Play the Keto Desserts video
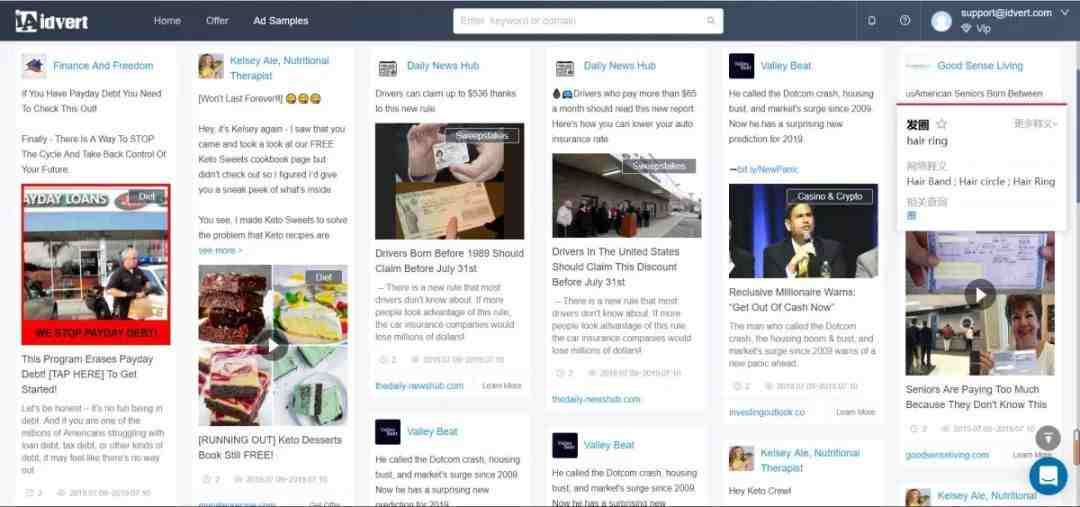Viewport: 1080px width, 507px height. (x=273, y=344)
